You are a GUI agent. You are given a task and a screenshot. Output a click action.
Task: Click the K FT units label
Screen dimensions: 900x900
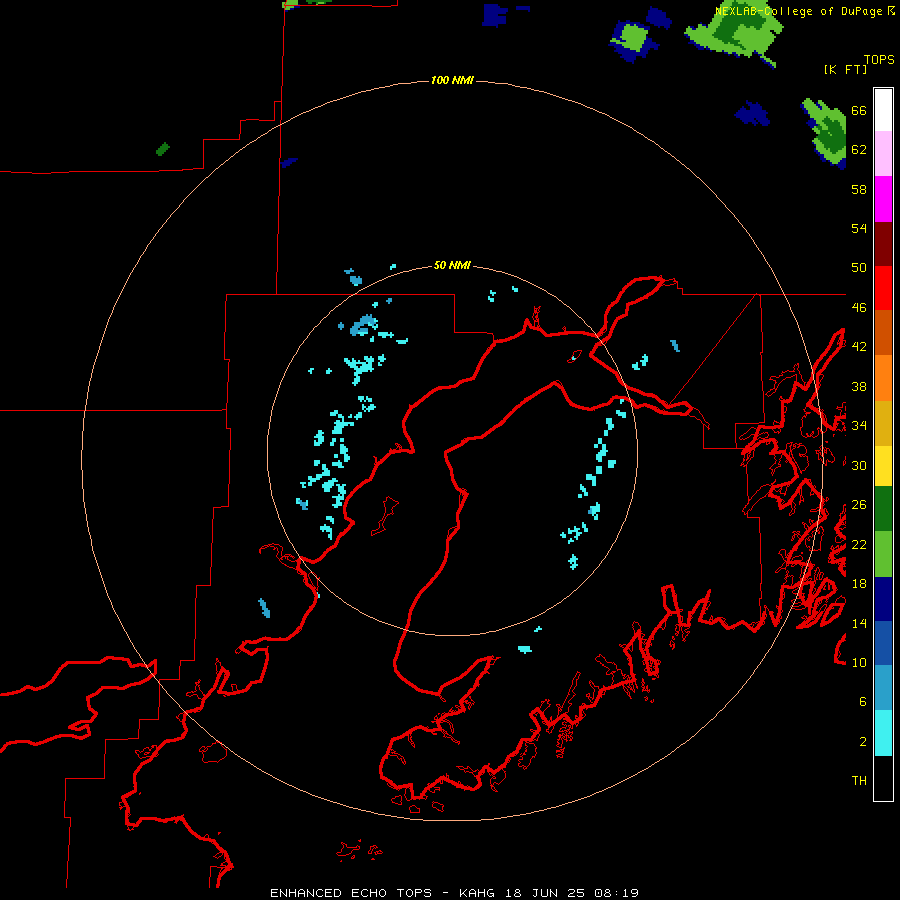tap(845, 69)
